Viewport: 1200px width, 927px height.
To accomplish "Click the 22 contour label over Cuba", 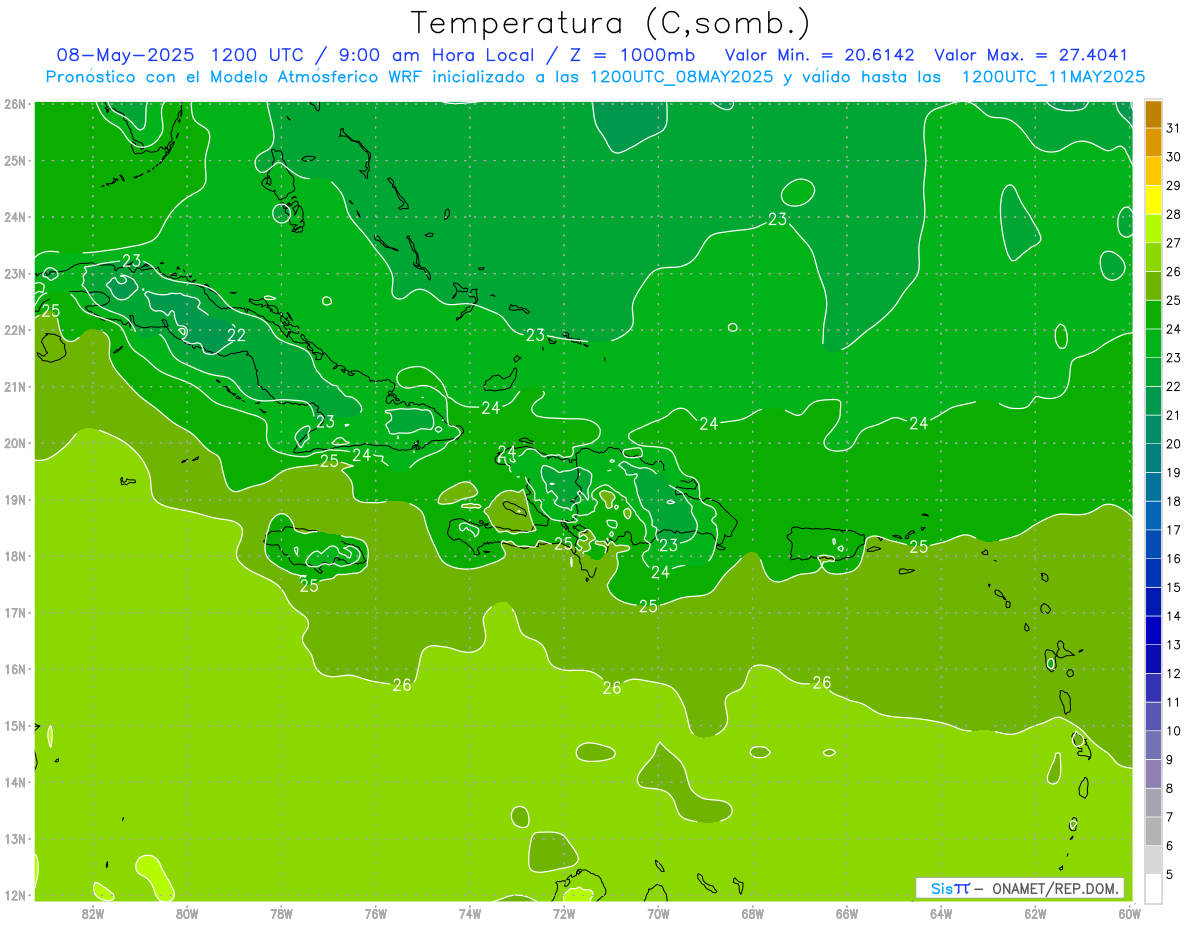I will point(236,335).
